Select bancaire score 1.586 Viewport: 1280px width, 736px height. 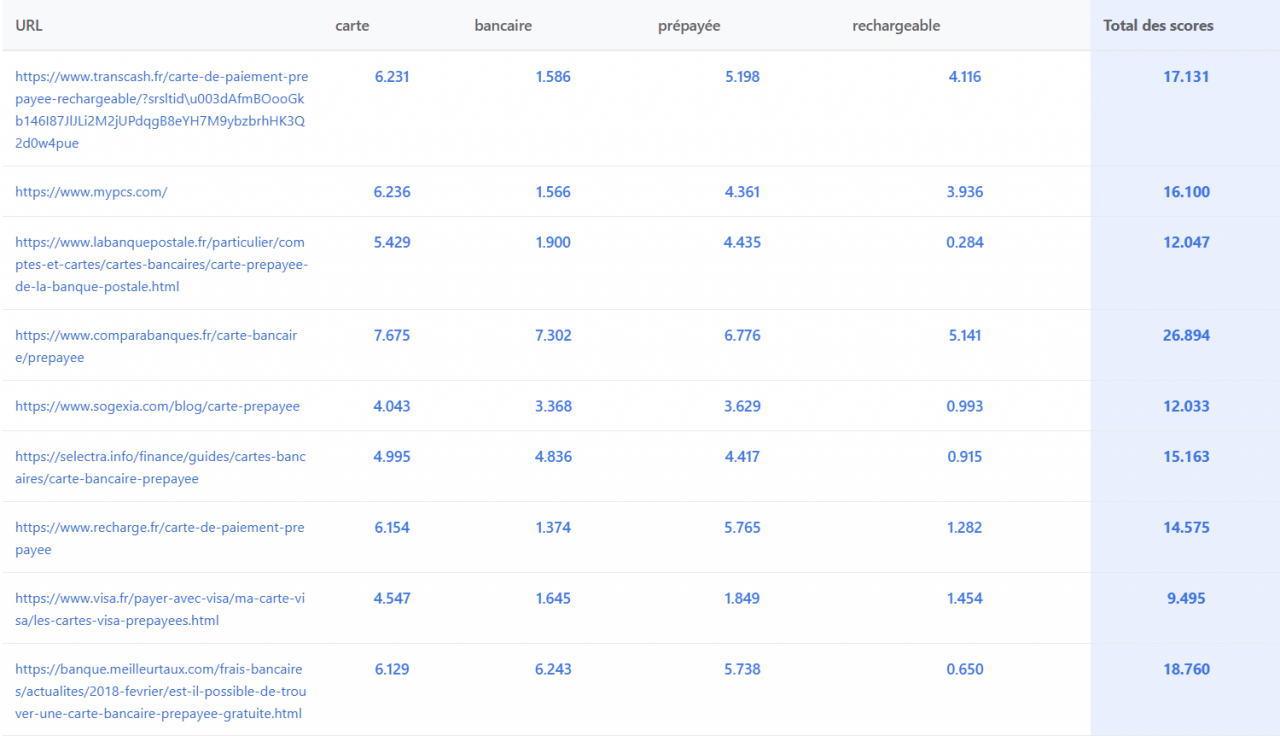click(553, 76)
